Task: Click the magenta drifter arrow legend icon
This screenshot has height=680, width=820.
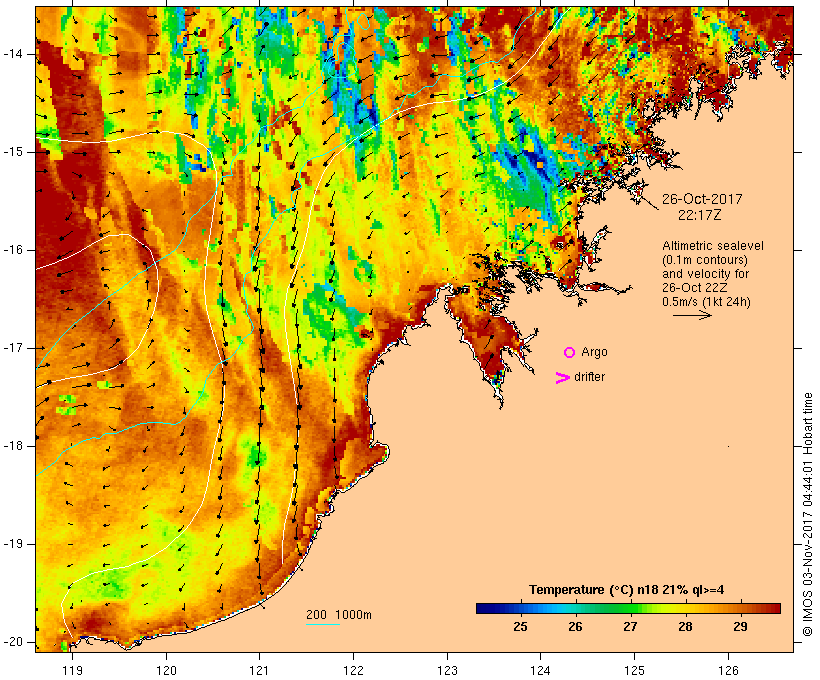Action: pos(563,378)
